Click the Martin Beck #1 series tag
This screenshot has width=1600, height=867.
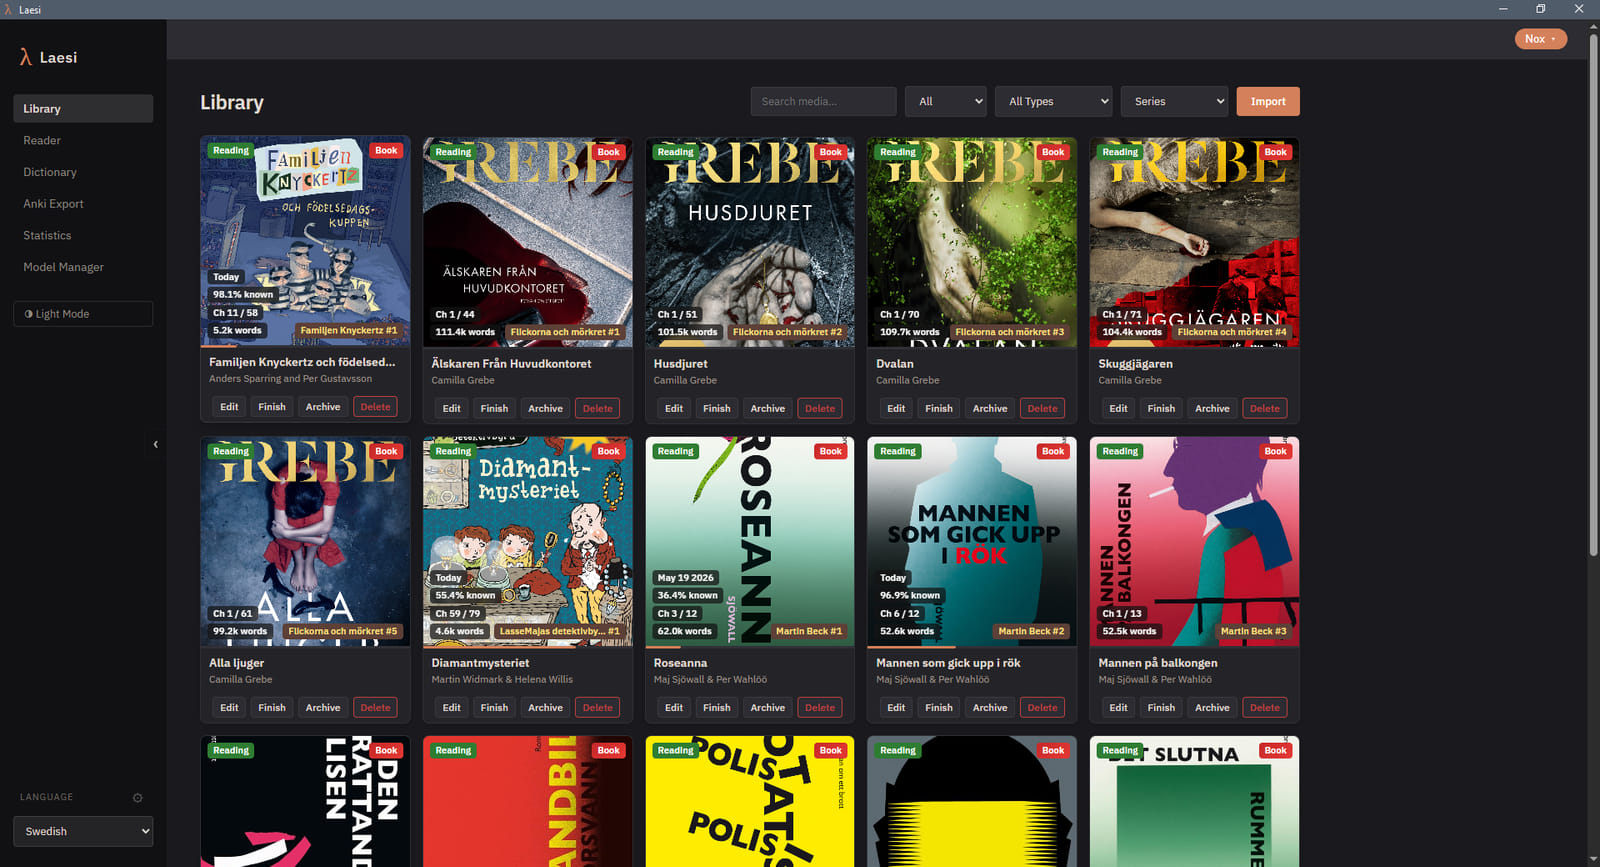pyautogui.click(x=809, y=631)
